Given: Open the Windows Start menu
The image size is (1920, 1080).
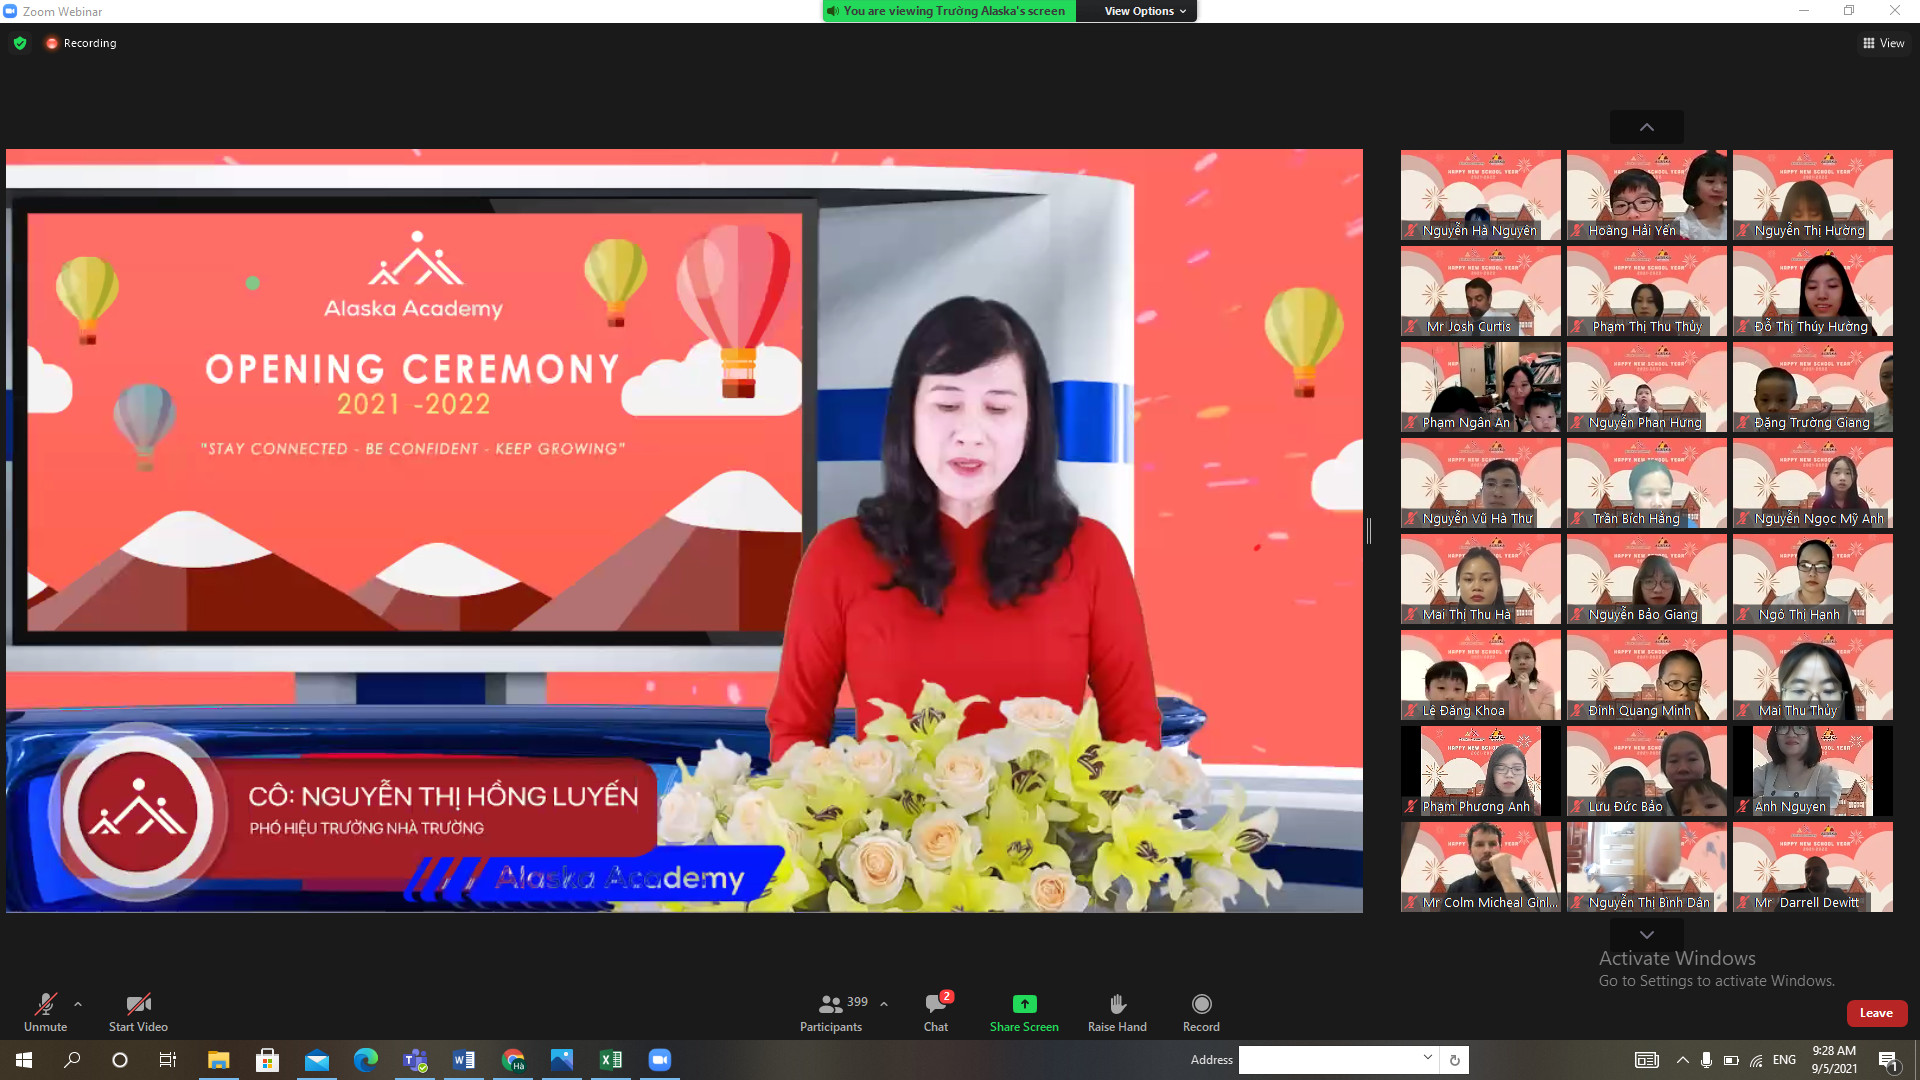Looking at the screenshot, I should click(24, 1060).
